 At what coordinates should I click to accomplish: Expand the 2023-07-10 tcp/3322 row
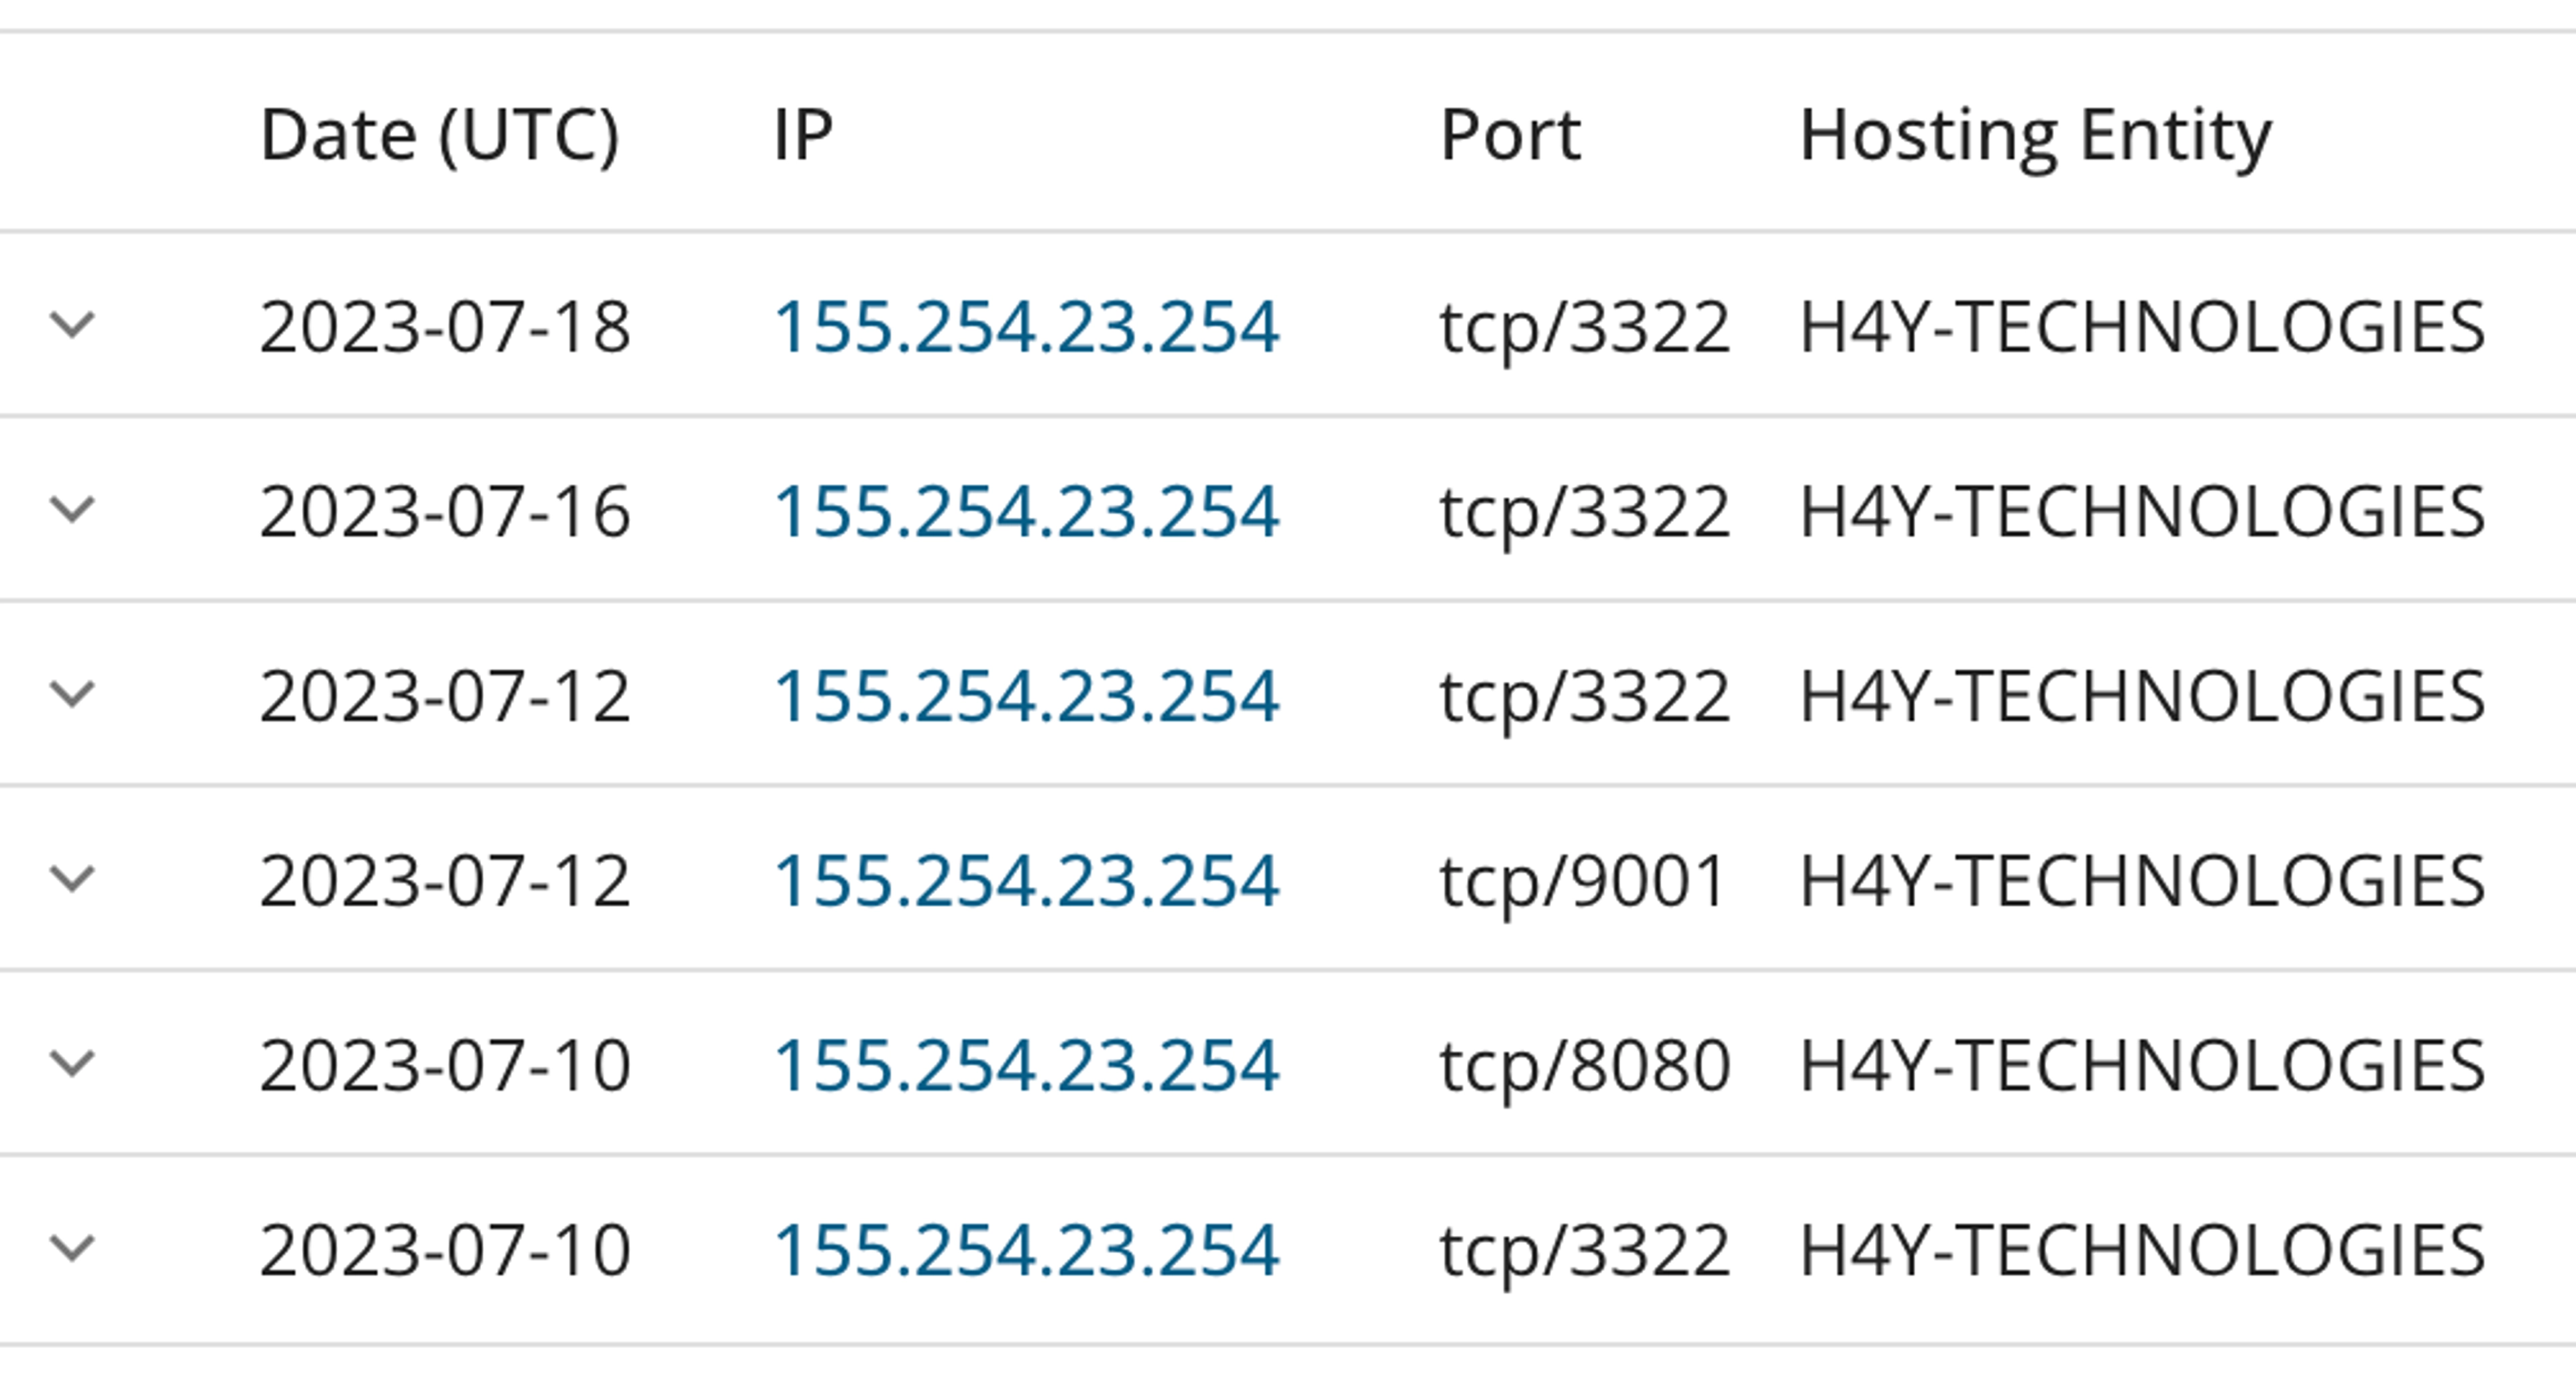72,1248
